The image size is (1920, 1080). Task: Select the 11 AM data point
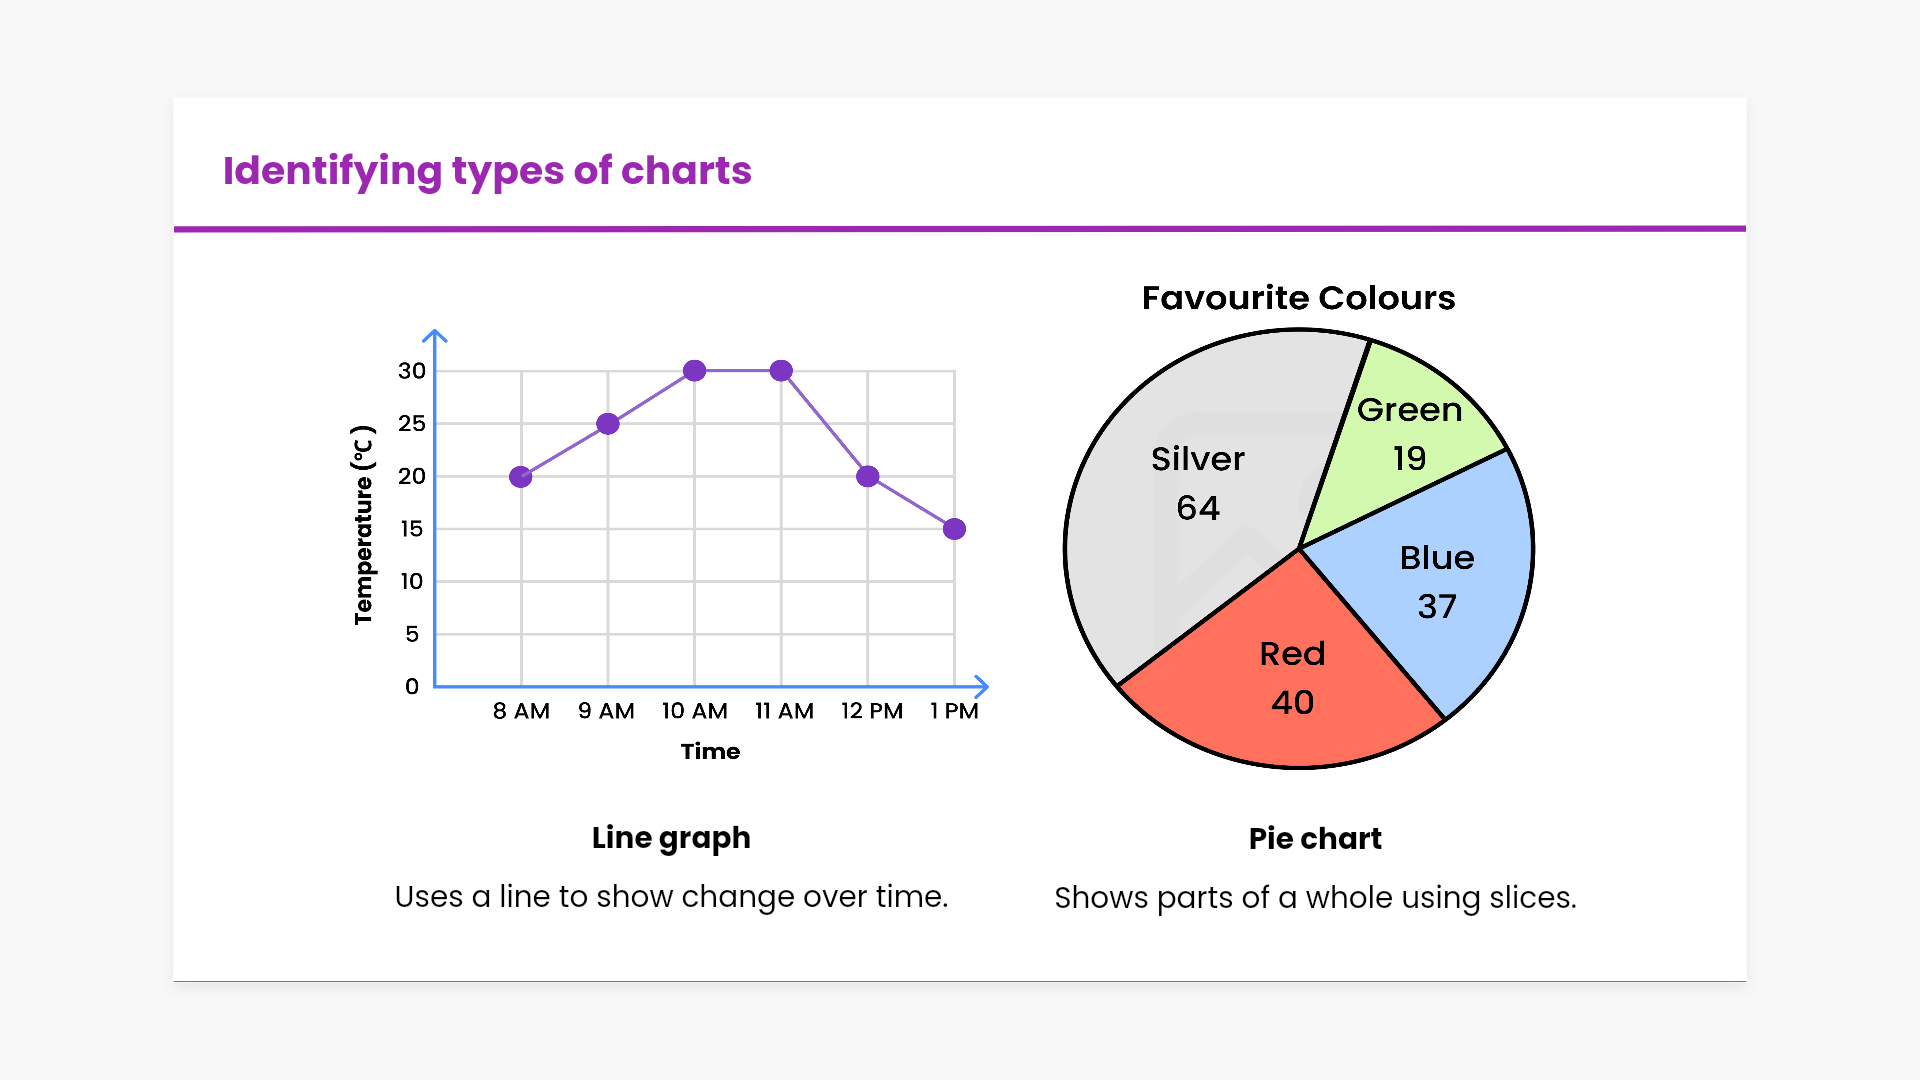pyautogui.click(x=781, y=371)
